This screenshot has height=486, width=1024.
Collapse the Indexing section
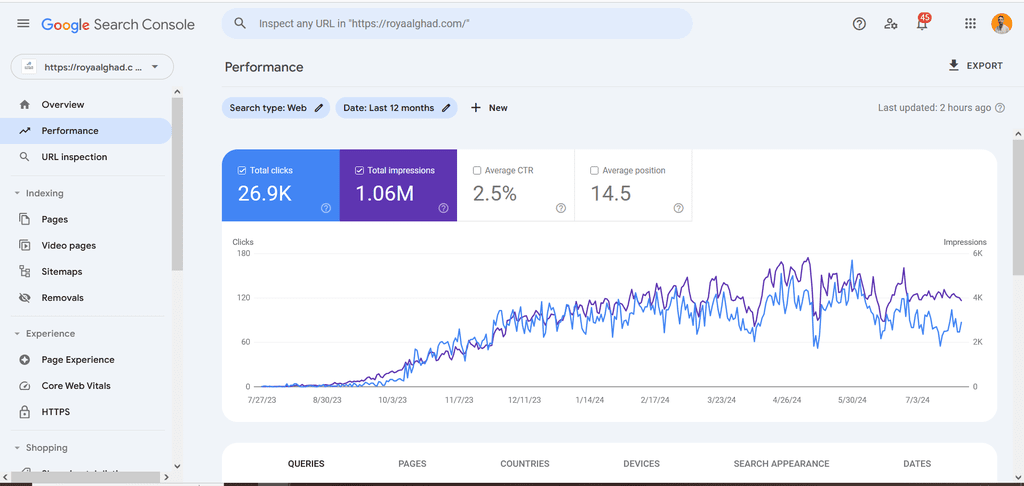click(17, 193)
